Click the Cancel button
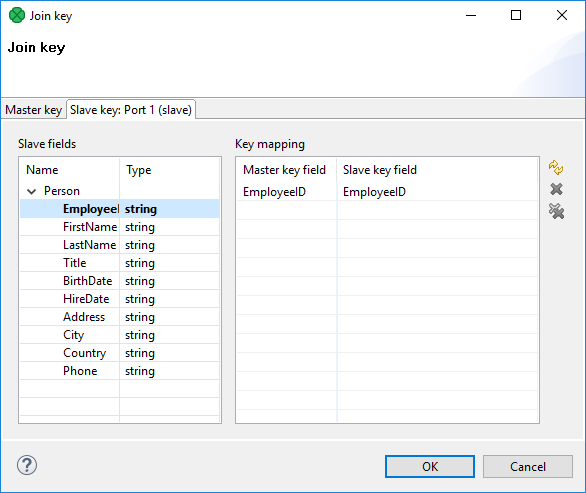Viewport: 586px width, 493px height. (x=528, y=466)
